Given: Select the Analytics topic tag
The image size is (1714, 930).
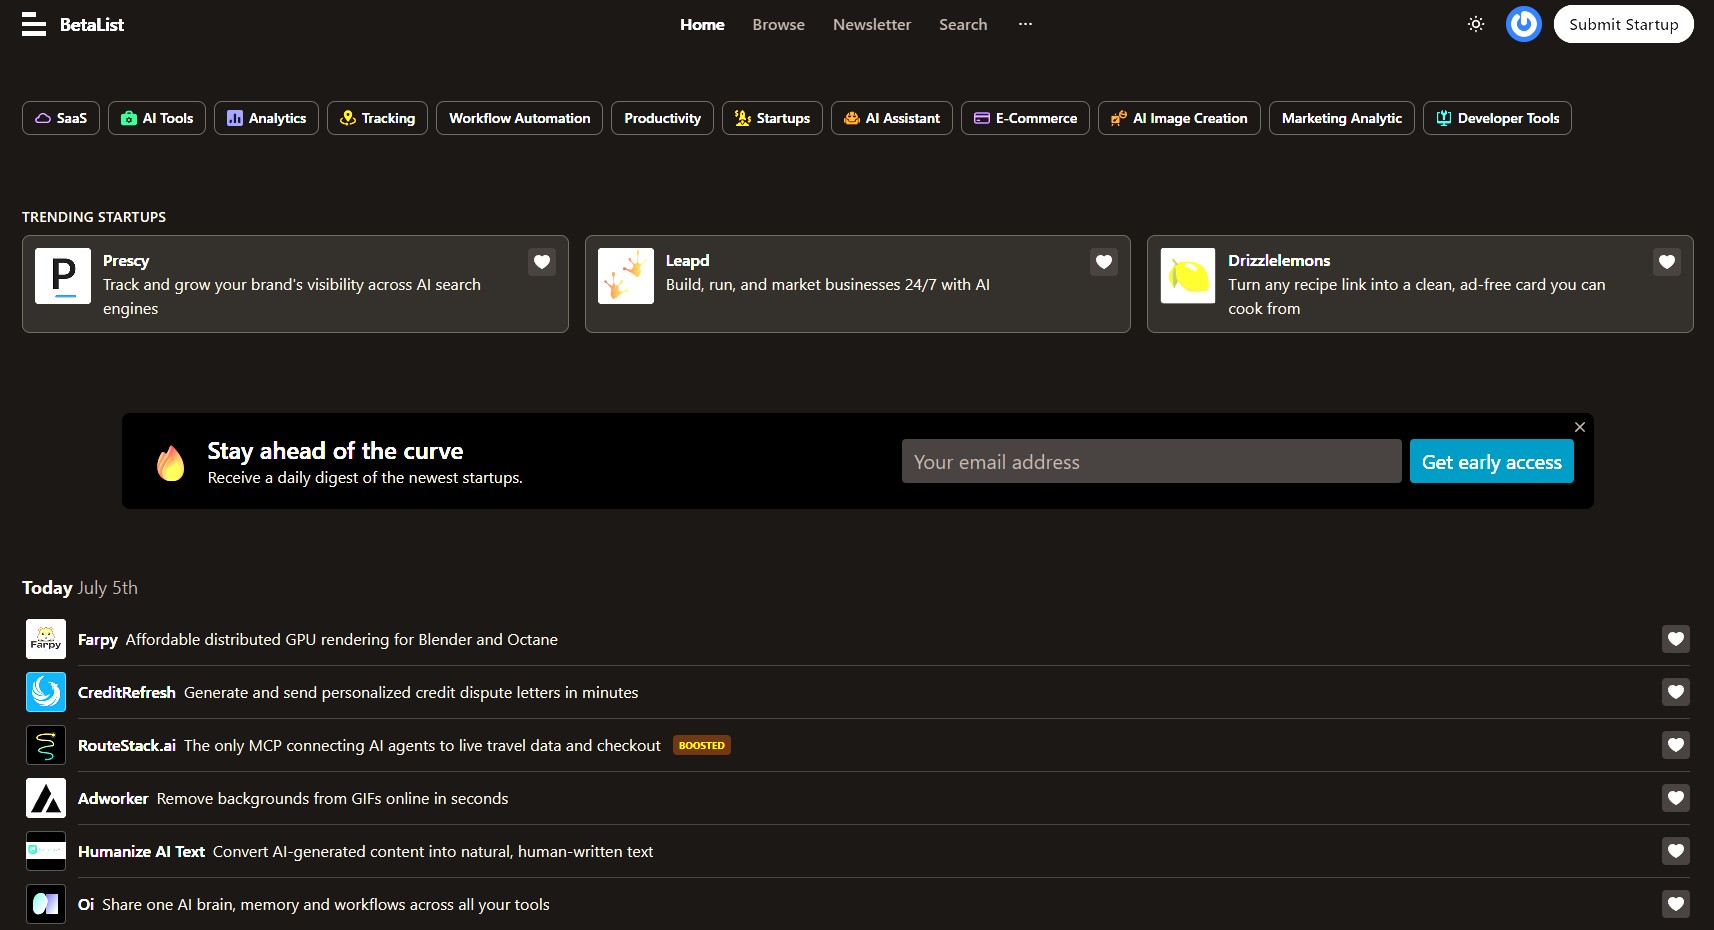Looking at the screenshot, I should (266, 118).
